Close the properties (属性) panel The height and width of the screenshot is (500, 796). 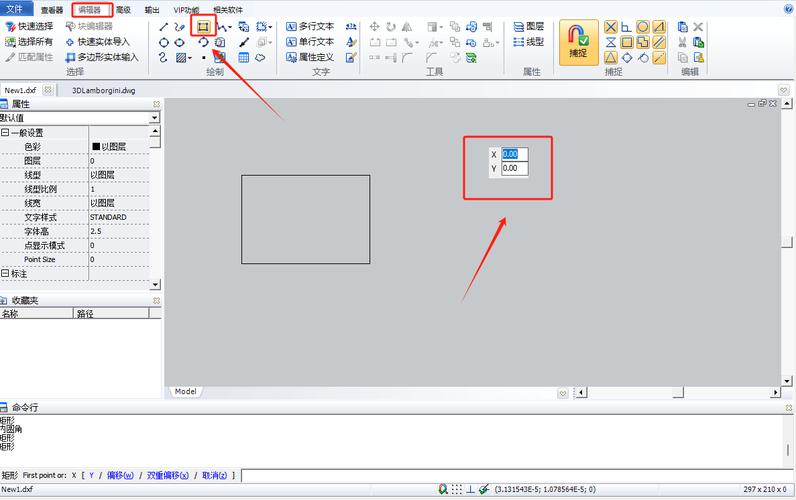click(156, 104)
